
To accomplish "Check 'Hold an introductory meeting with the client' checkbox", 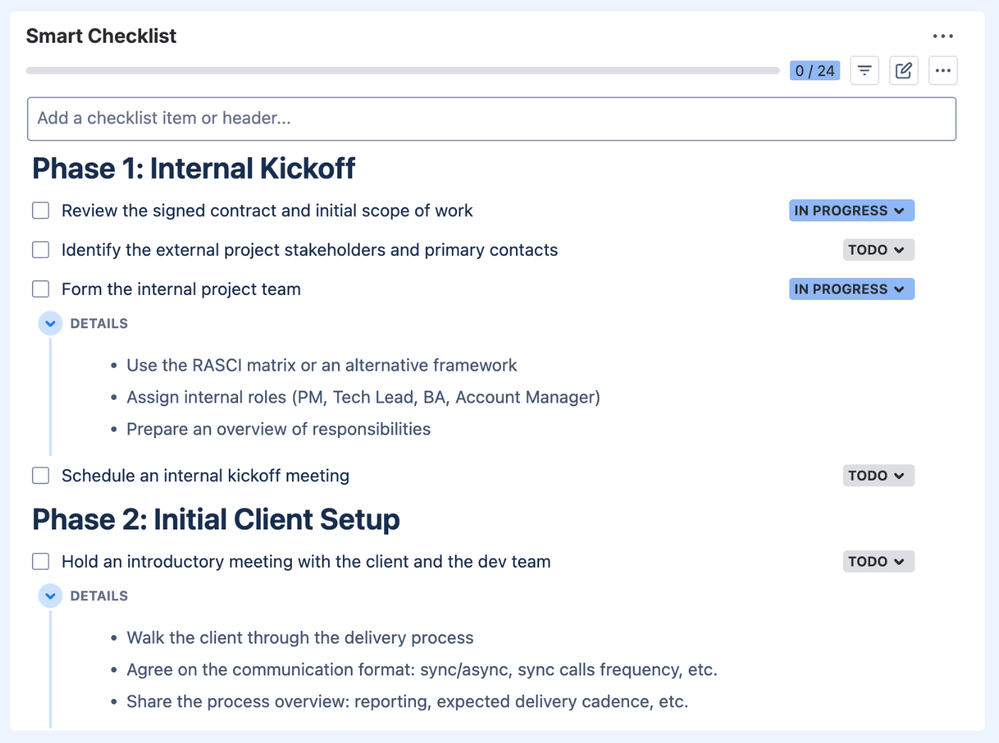I will 41,561.
